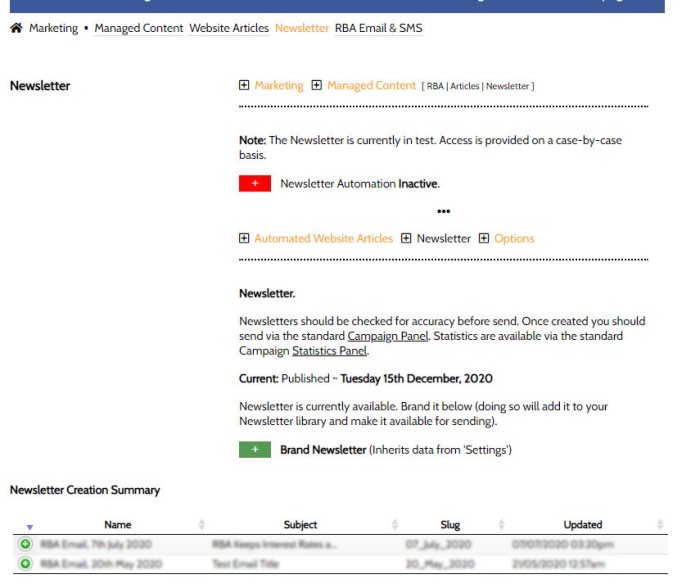
Task: Click the three-dot ellipsis separator
Action: [444, 211]
